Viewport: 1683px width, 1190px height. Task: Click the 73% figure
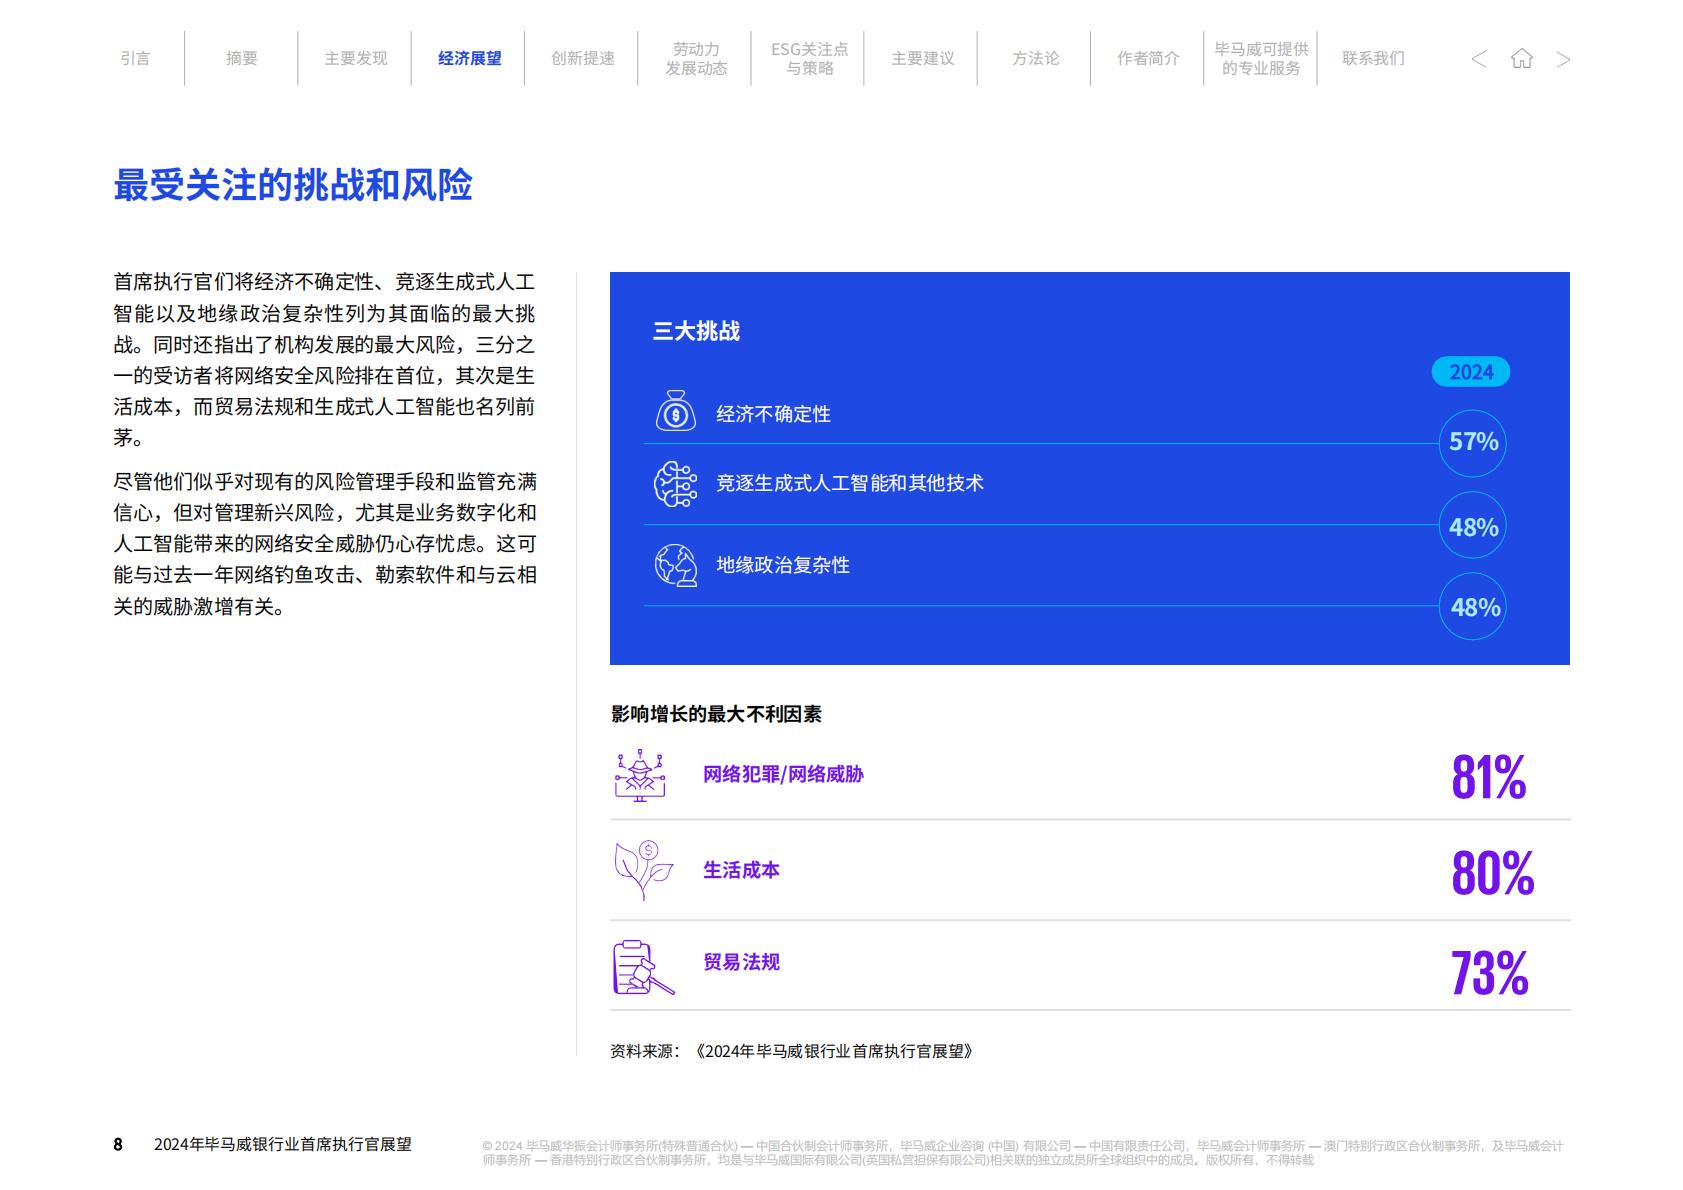tap(1489, 972)
